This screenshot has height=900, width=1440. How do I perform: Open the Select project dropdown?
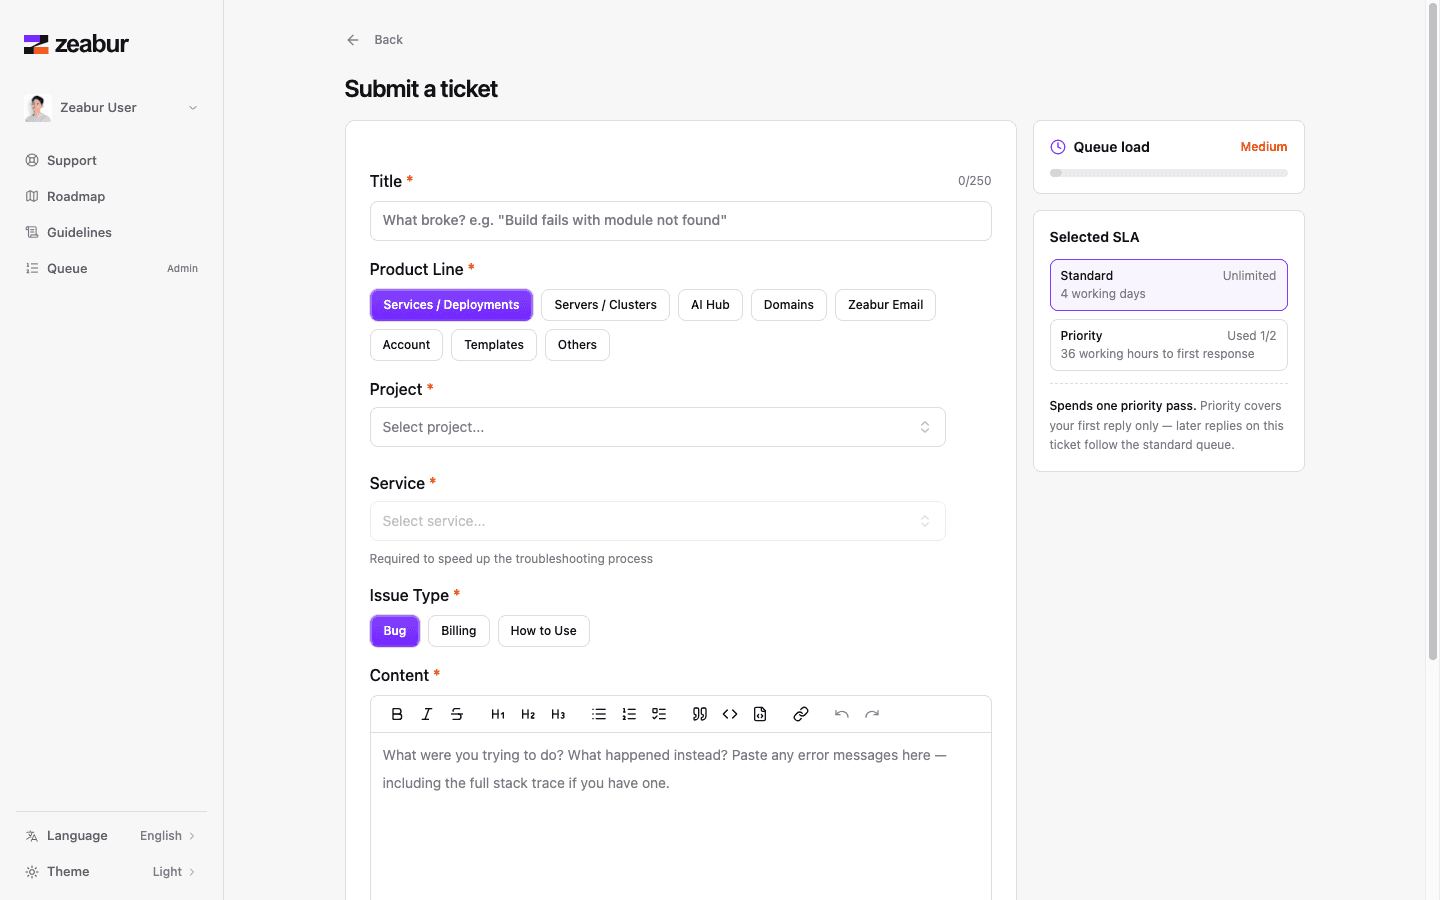[x=657, y=427]
